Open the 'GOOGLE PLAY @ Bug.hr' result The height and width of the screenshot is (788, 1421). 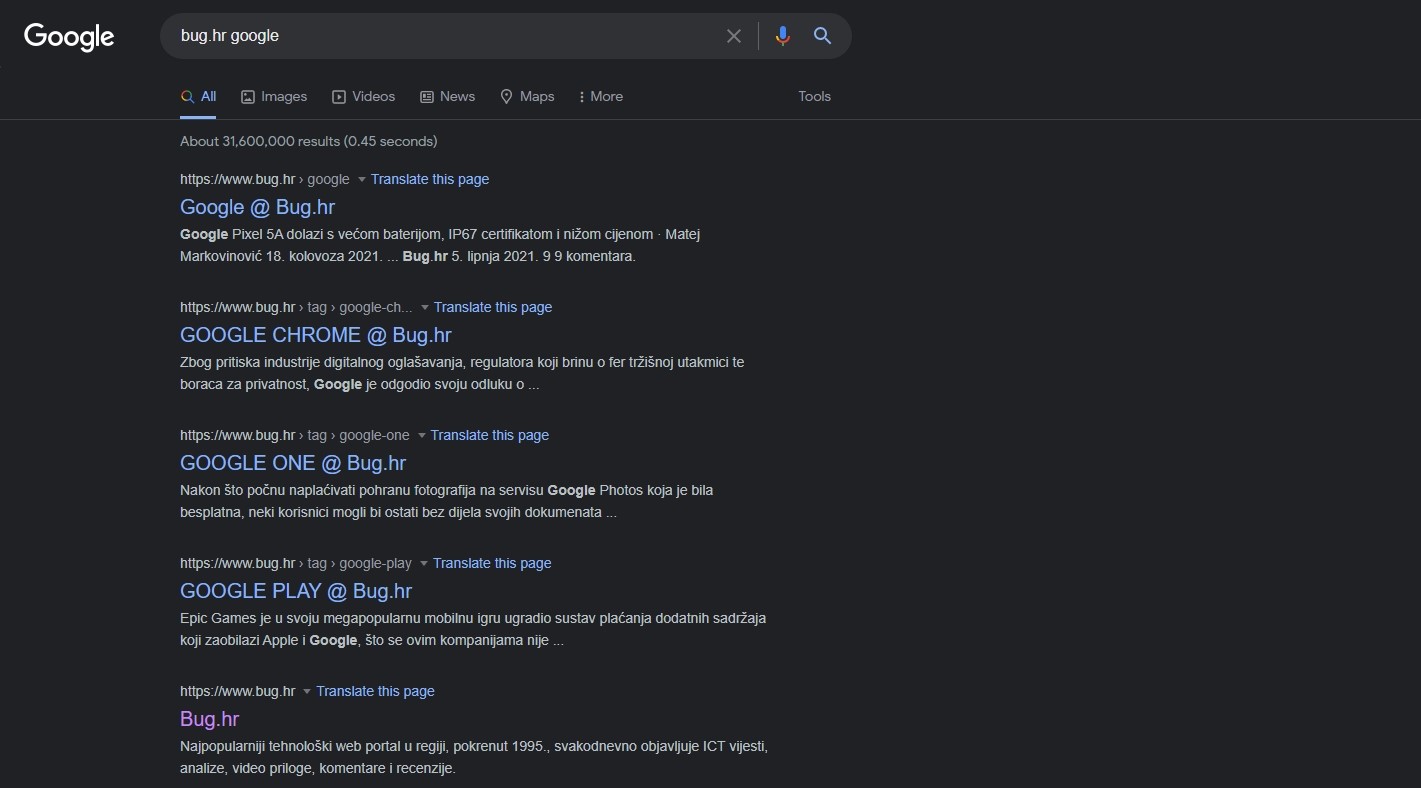296,591
